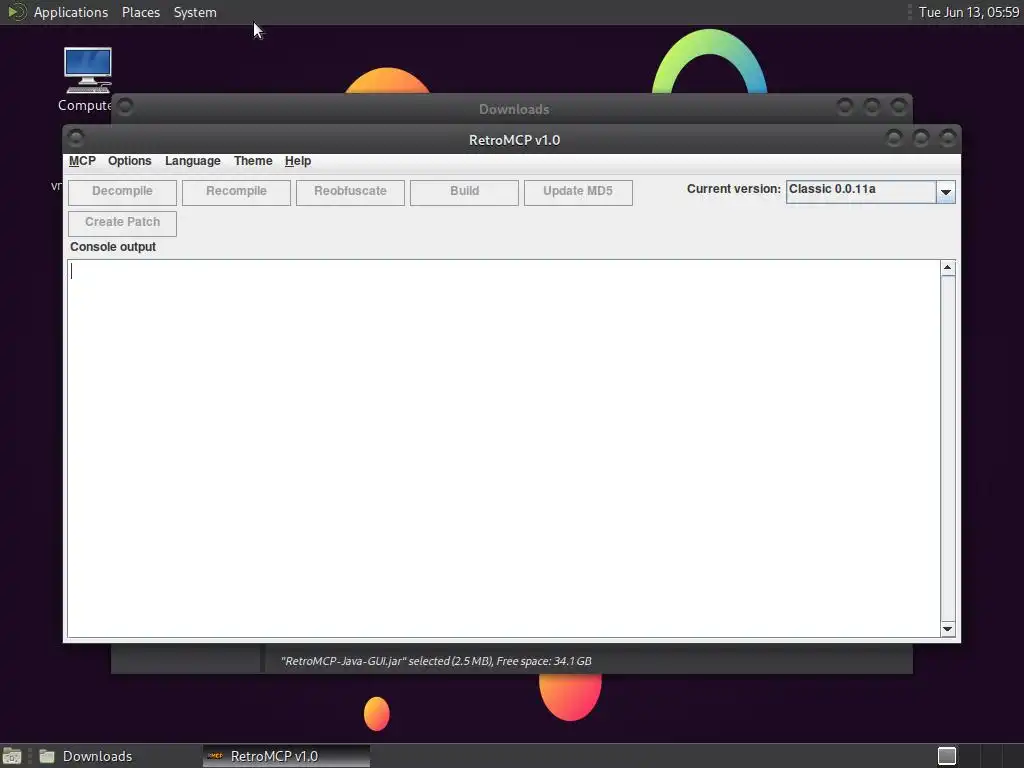Open the Places menu in top panel
Screen dimensions: 1024x768
click(141, 12)
